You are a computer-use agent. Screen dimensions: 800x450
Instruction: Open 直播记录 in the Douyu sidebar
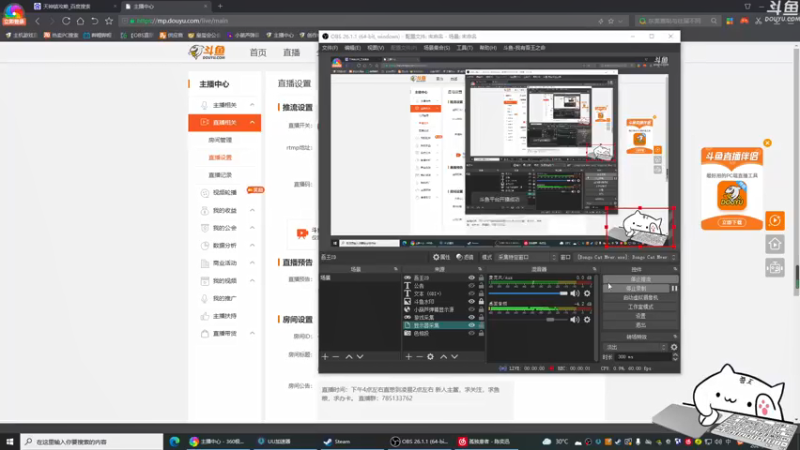tap(220, 175)
